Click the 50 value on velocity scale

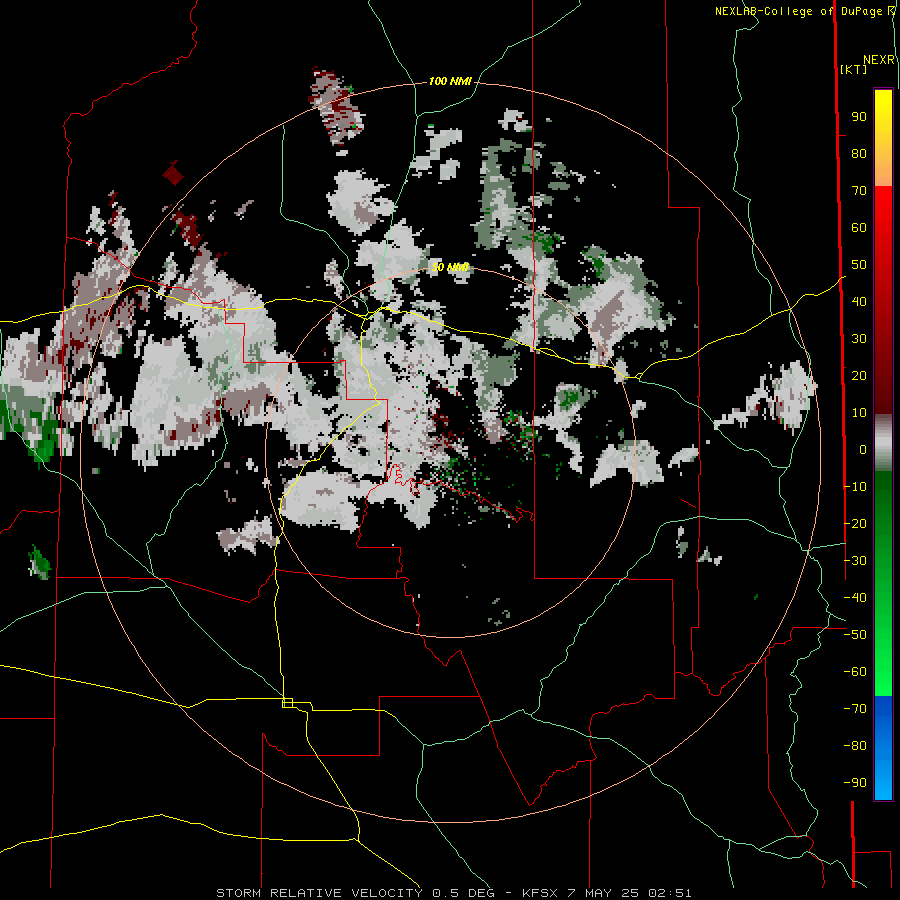point(859,265)
